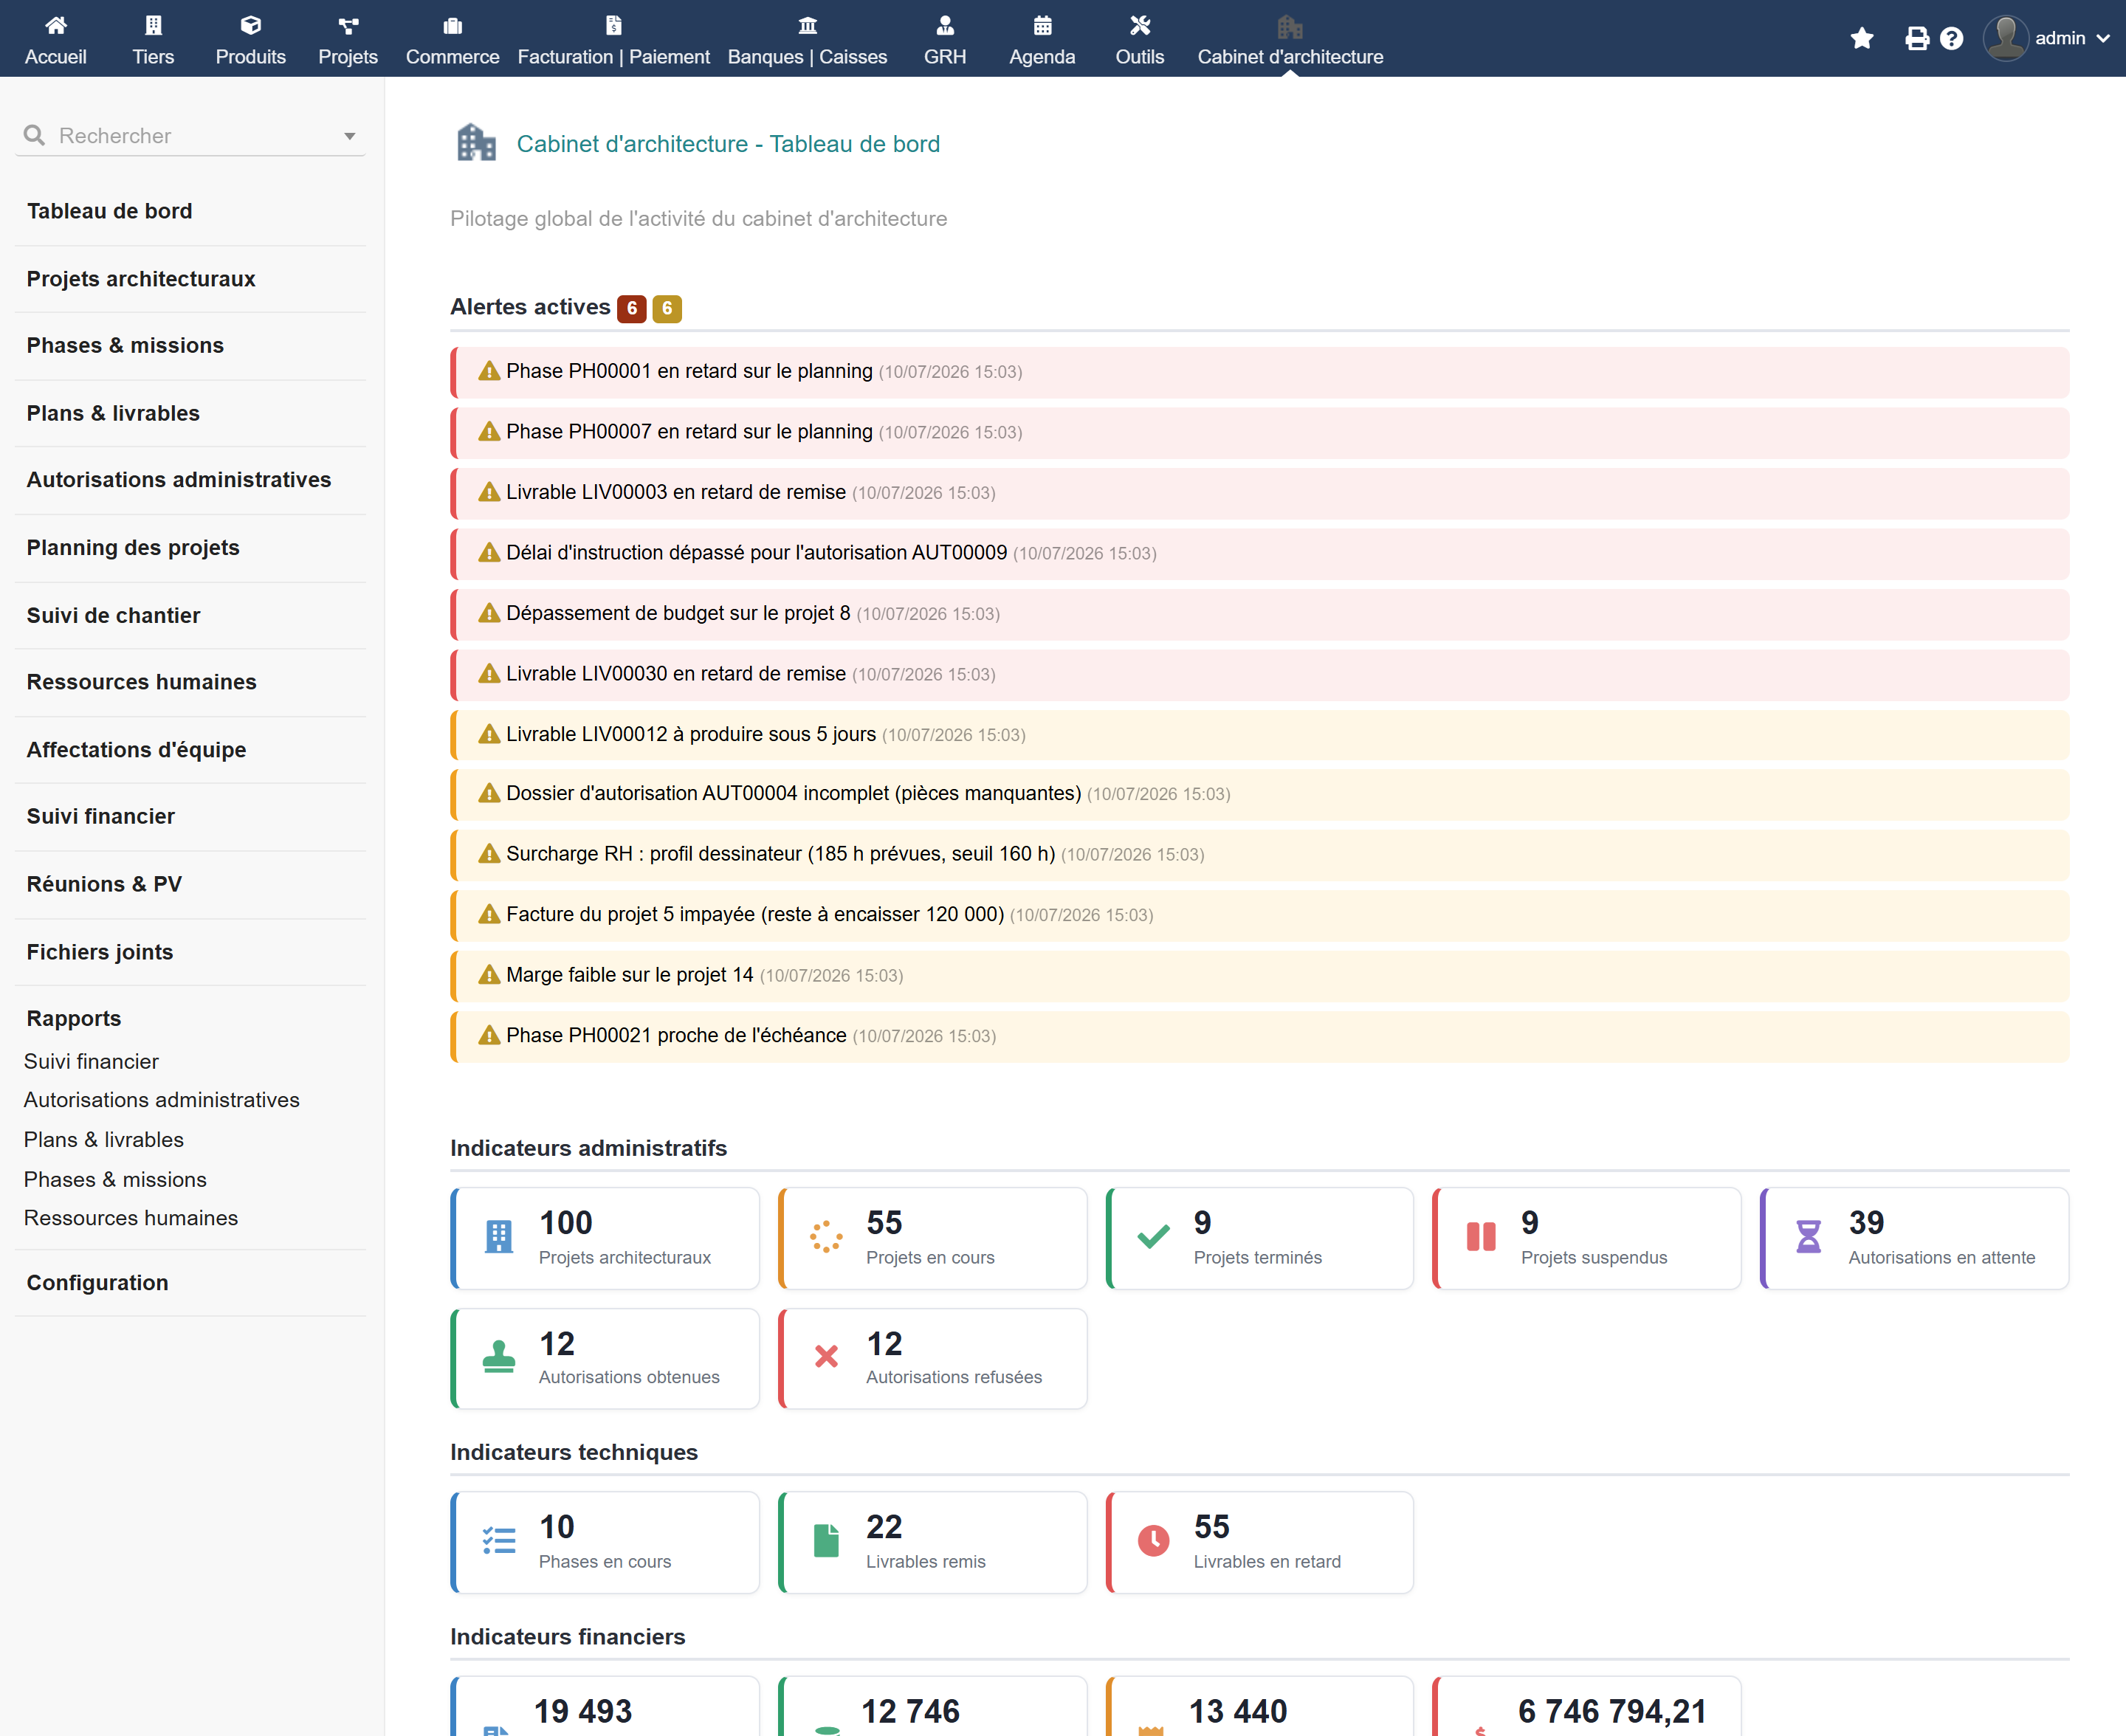Click the printer icon in top bar
Screen dimensions: 2126x1736
(1916, 38)
